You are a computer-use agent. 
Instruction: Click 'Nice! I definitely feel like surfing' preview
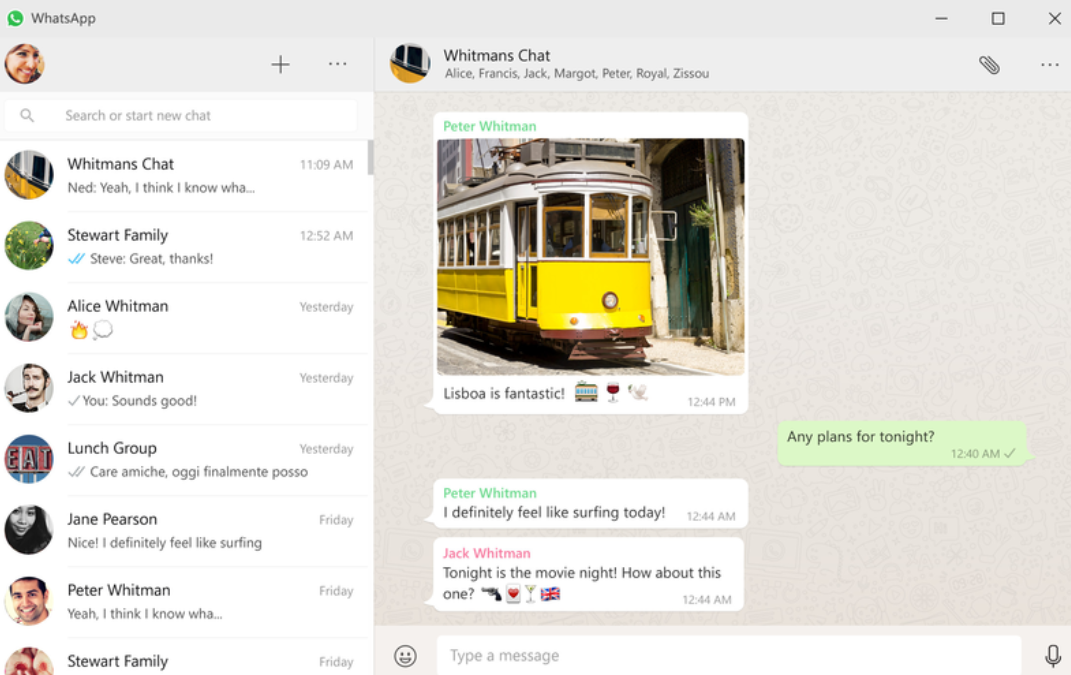pos(165,543)
